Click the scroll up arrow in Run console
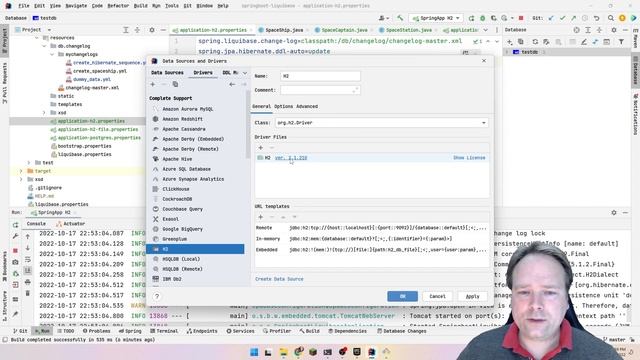 pyautogui.click(x=28, y=236)
